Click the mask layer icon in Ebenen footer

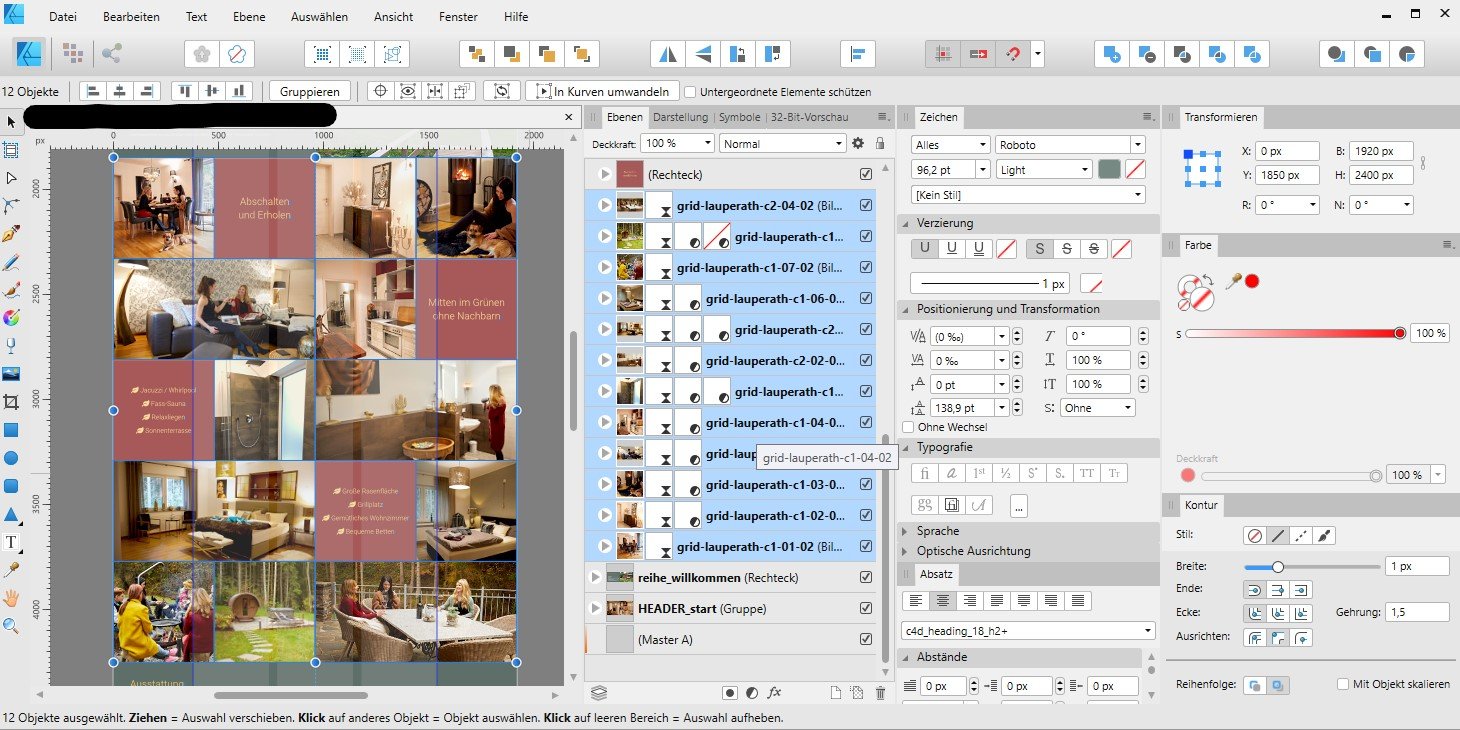(x=730, y=692)
